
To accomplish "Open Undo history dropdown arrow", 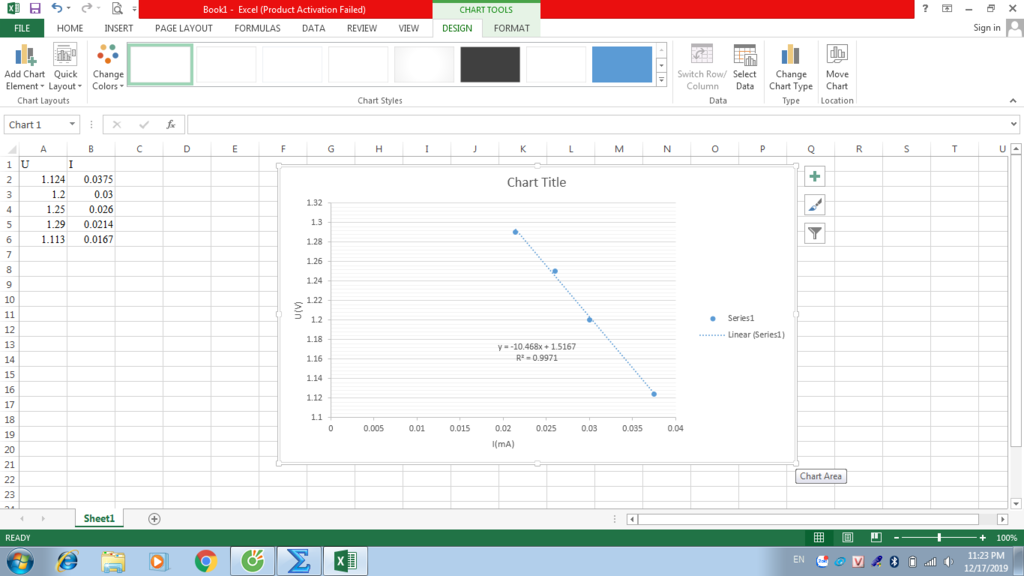I will click(x=69, y=8).
